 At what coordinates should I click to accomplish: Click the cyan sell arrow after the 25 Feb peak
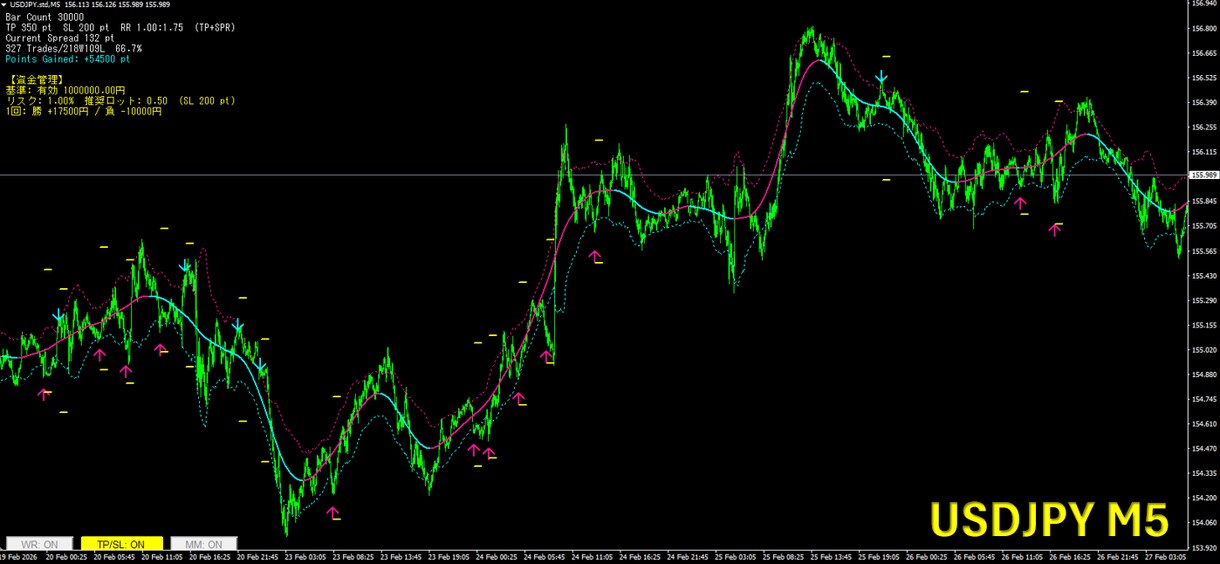(x=881, y=77)
